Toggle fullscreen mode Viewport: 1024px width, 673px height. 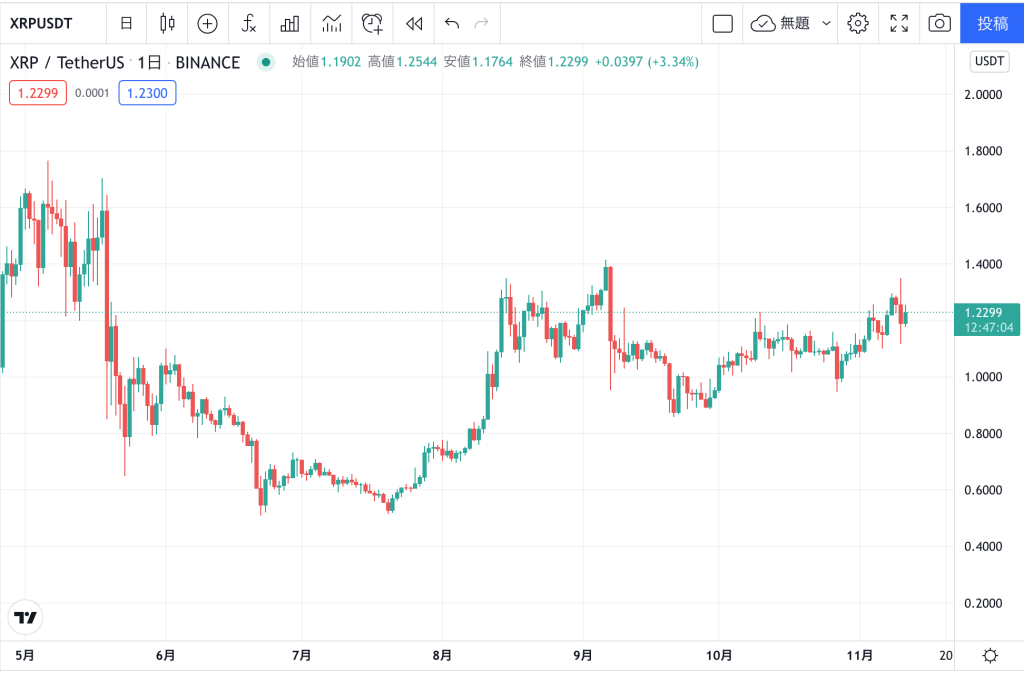click(898, 23)
